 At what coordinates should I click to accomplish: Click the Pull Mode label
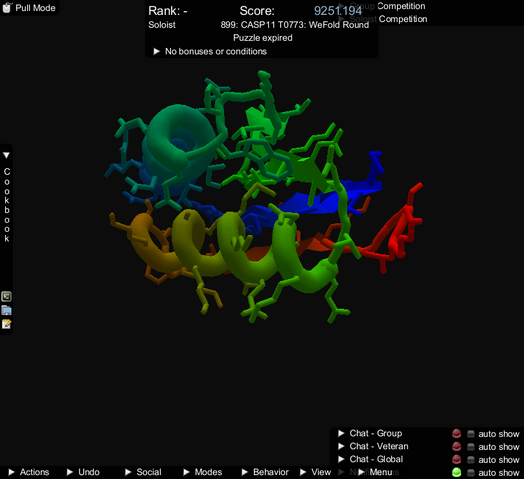[35, 8]
